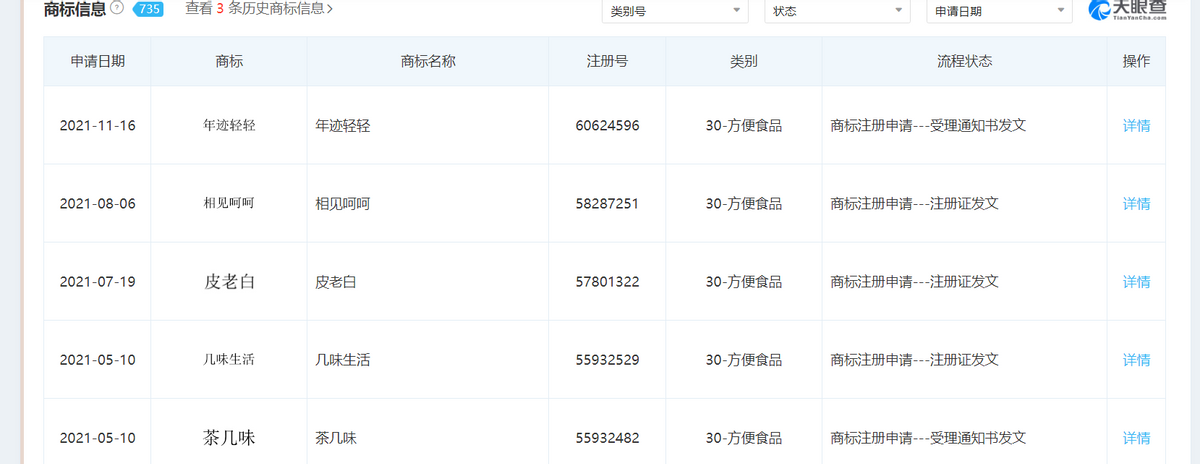
Task: Click the 皮老白 trademark logo image
Action: 229,282
